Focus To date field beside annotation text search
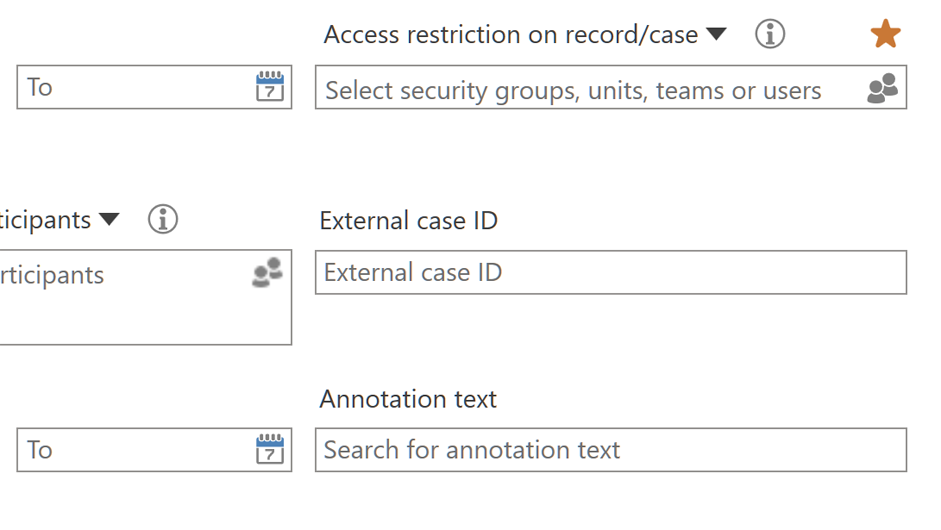941x530 pixels. tap(130, 449)
